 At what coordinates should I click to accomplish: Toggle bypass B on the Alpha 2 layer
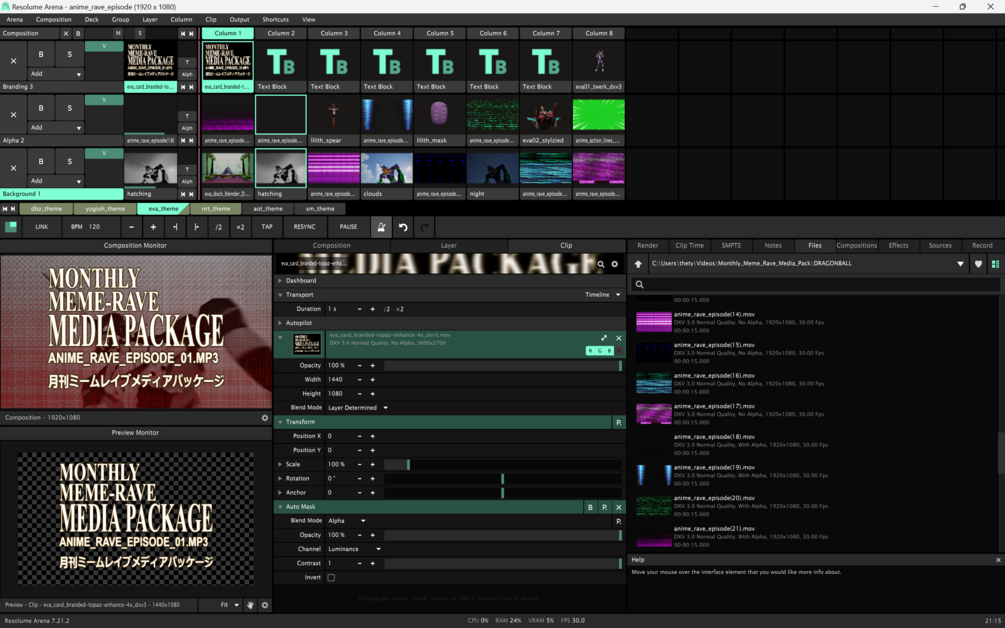(x=41, y=108)
